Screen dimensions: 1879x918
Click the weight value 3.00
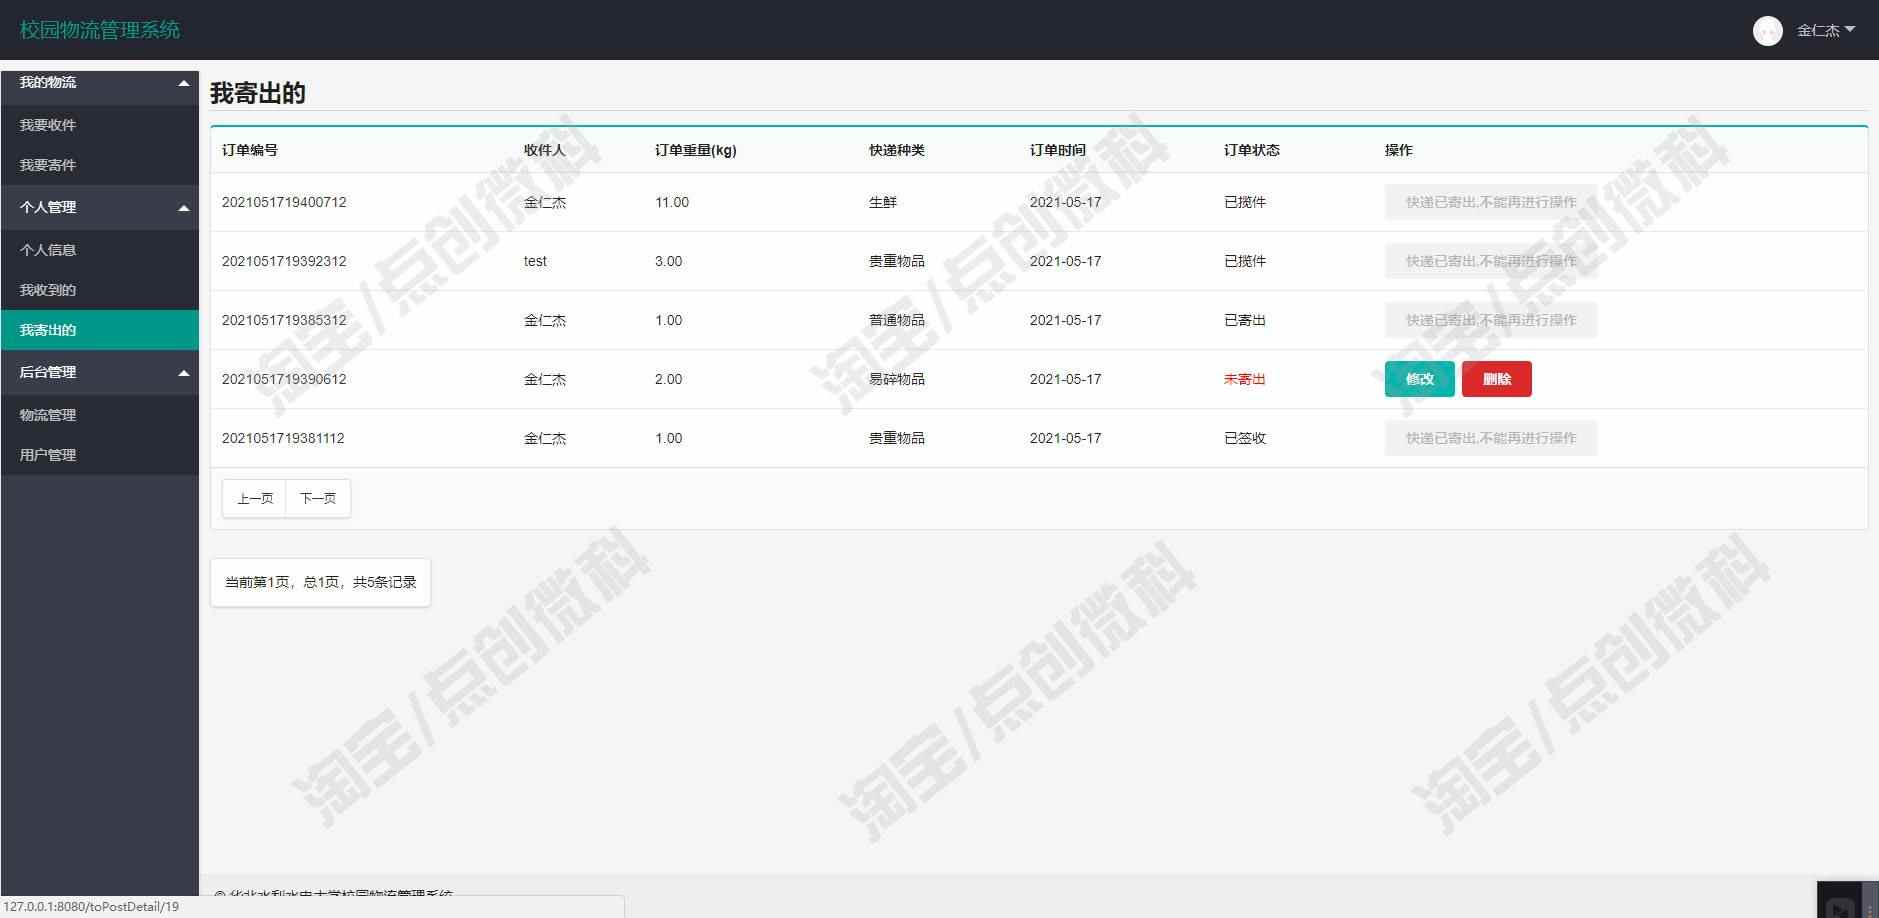pos(669,261)
